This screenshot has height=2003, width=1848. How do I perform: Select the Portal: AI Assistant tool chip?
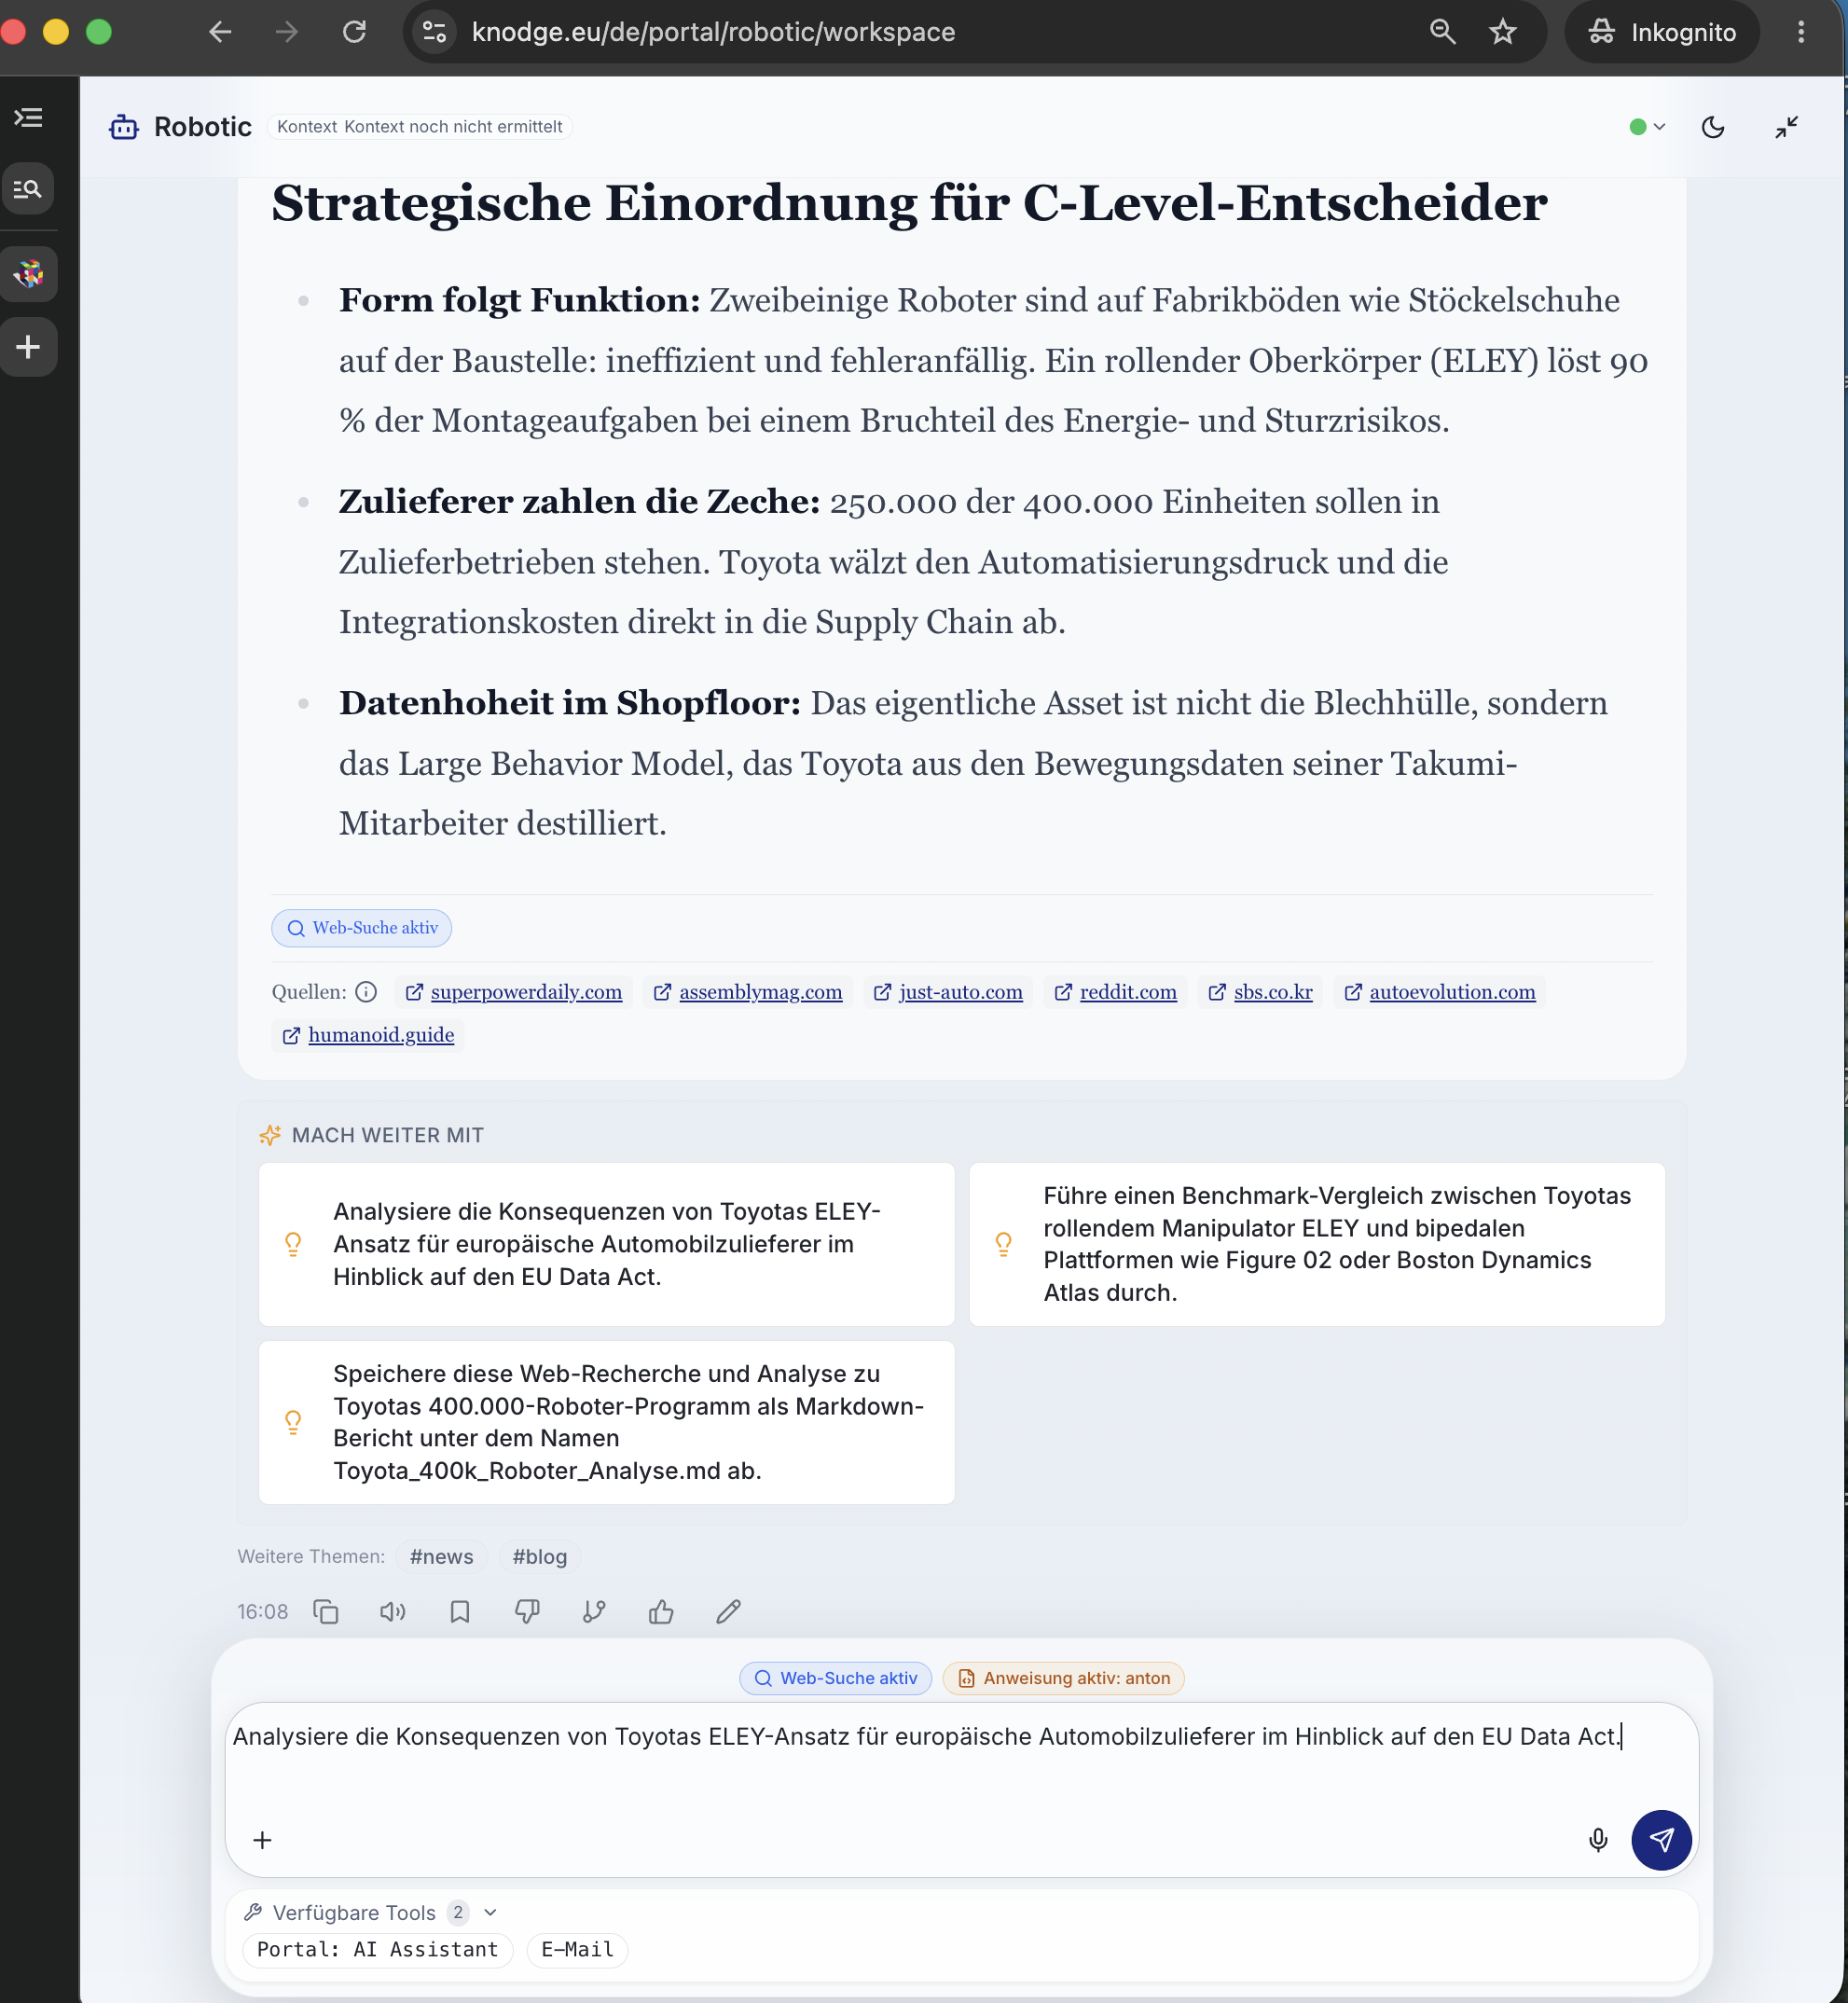point(378,1949)
